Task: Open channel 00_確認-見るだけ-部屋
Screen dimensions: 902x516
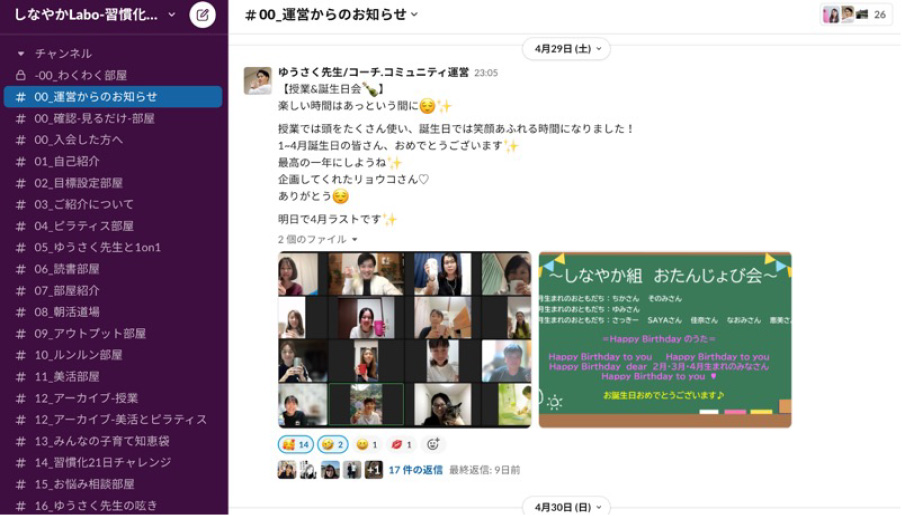Action: (113, 119)
